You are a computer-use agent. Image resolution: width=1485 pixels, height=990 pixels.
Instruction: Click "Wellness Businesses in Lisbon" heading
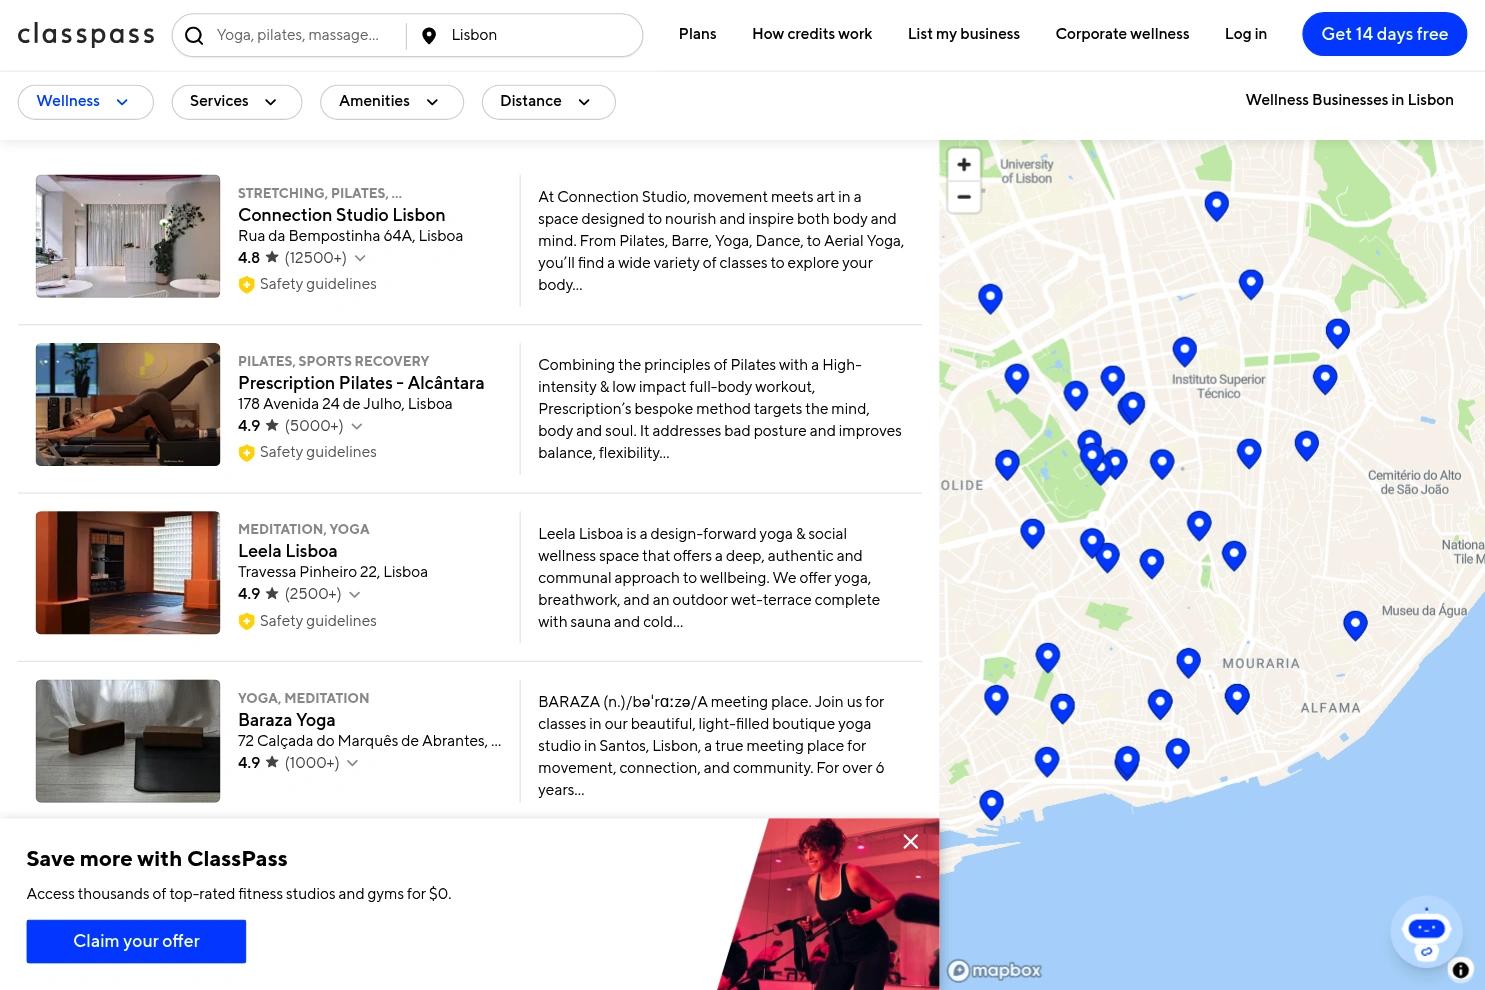click(x=1350, y=101)
